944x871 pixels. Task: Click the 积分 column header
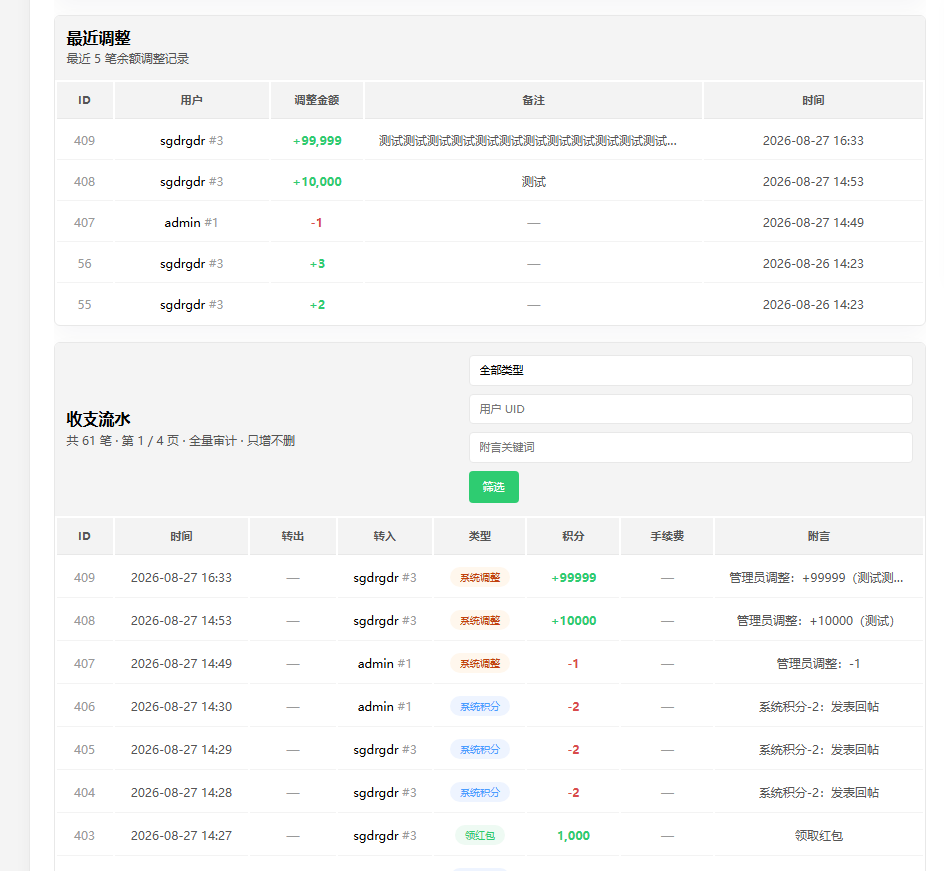(x=573, y=536)
